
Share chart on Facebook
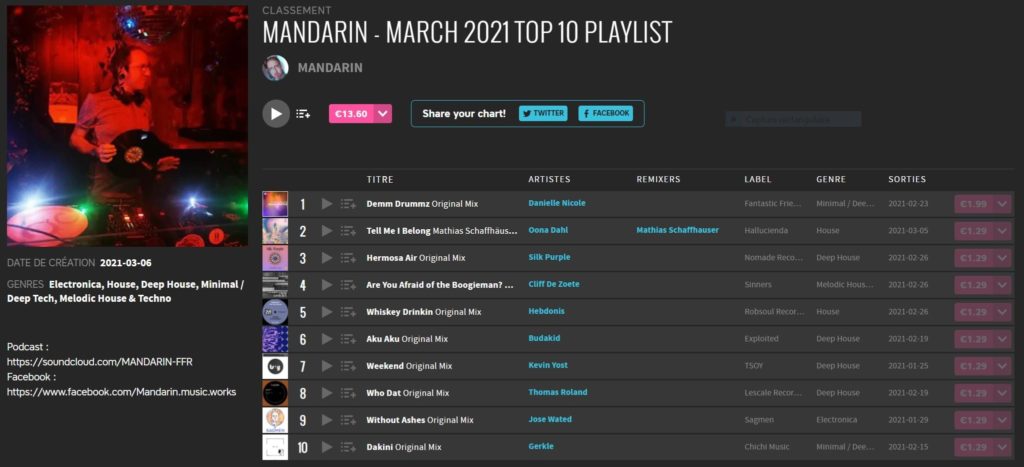coord(605,113)
